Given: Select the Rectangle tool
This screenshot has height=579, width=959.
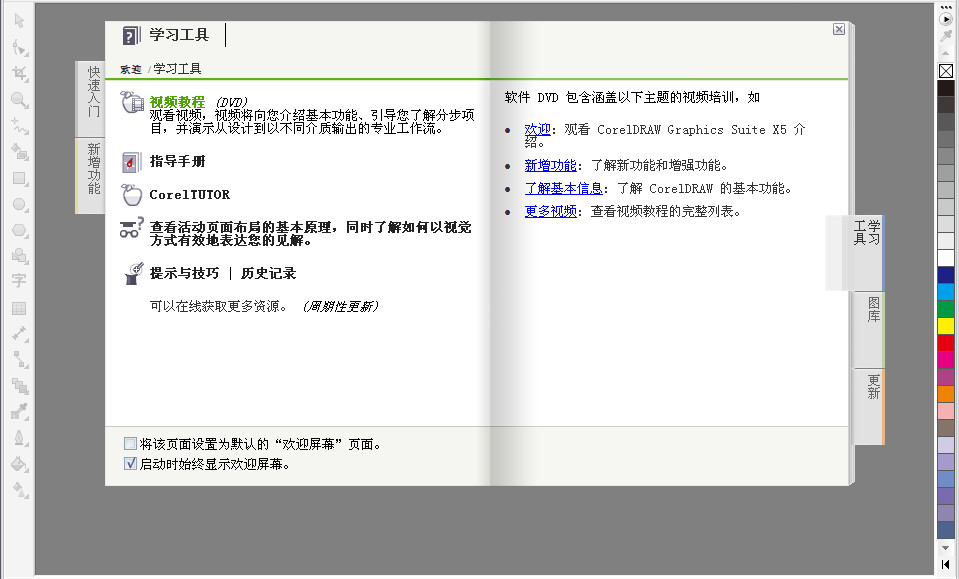Looking at the screenshot, I should (19, 178).
